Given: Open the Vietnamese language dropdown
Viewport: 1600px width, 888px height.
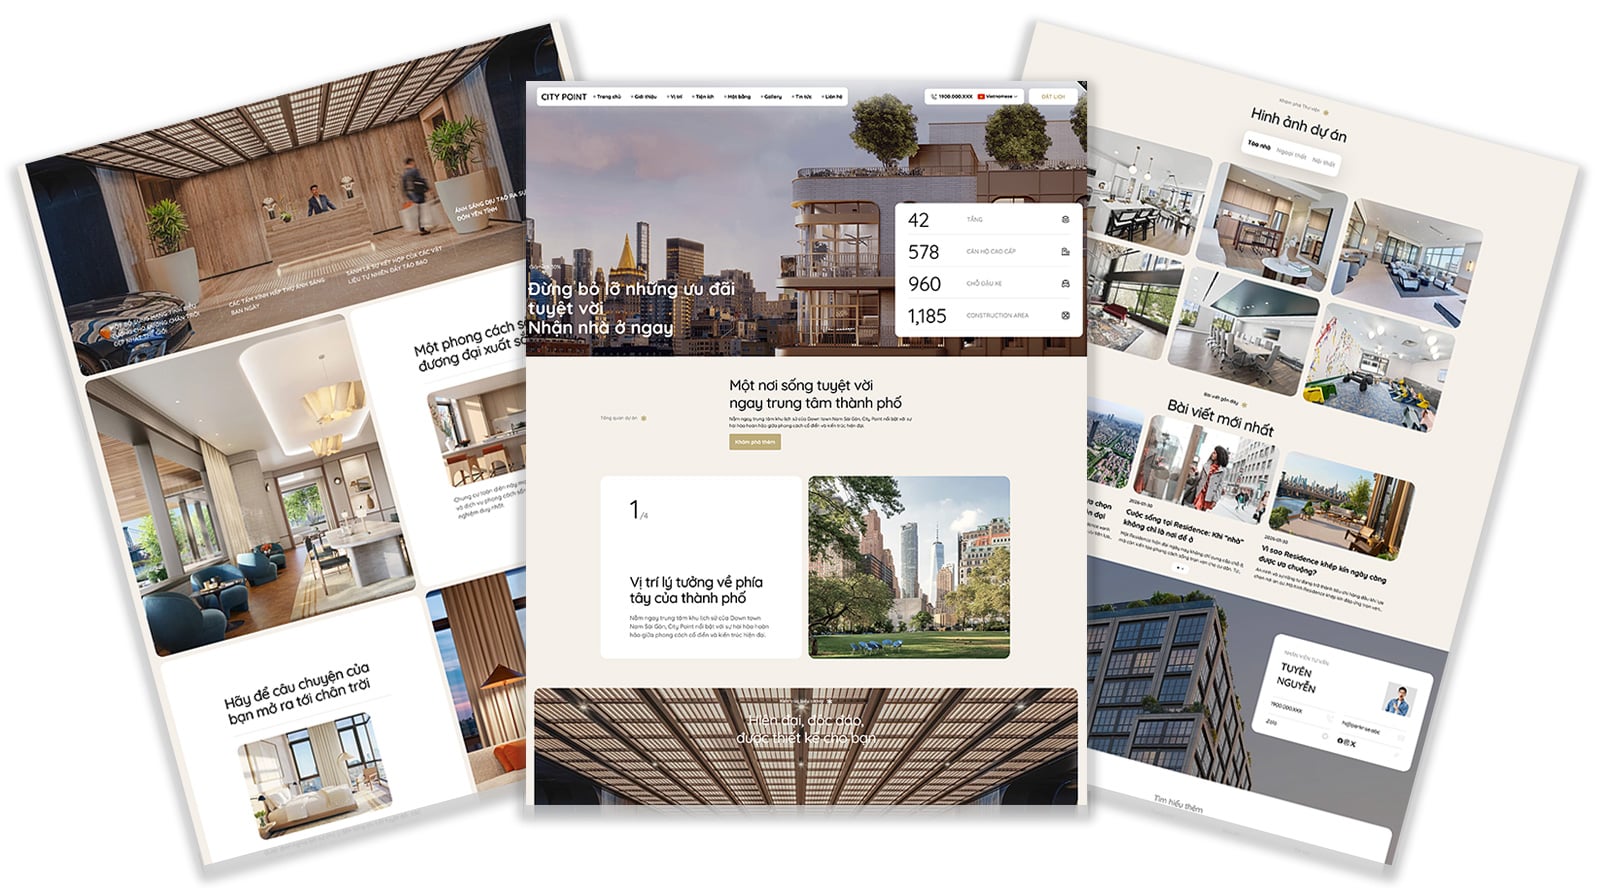Looking at the screenshot, I should [1000, 97].
